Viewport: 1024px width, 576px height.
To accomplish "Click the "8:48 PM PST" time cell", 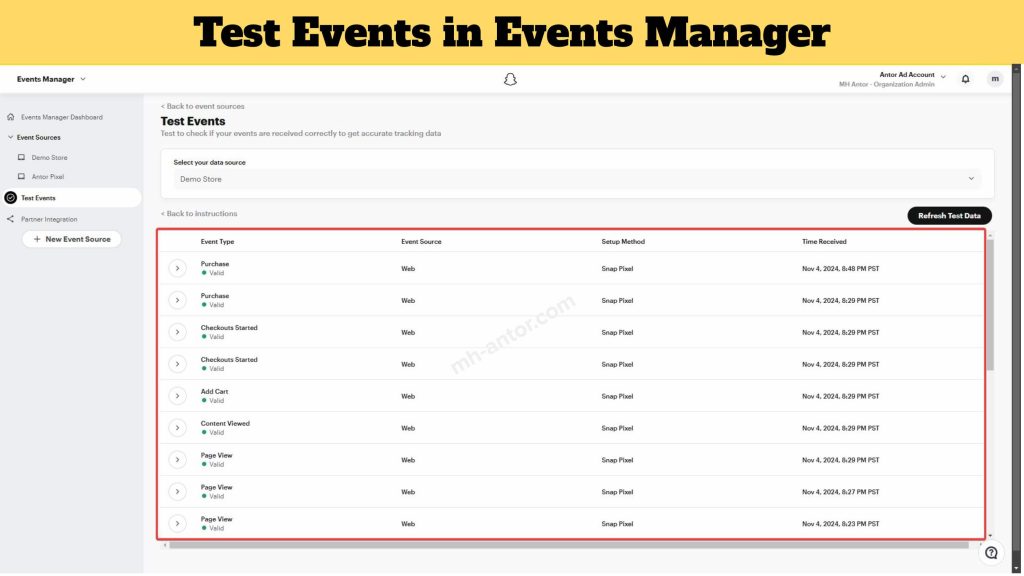I will [840, 268].
